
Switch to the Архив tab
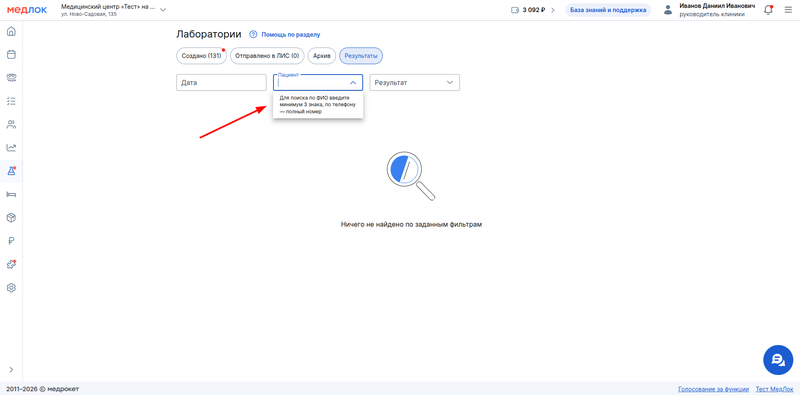(321, 56)
